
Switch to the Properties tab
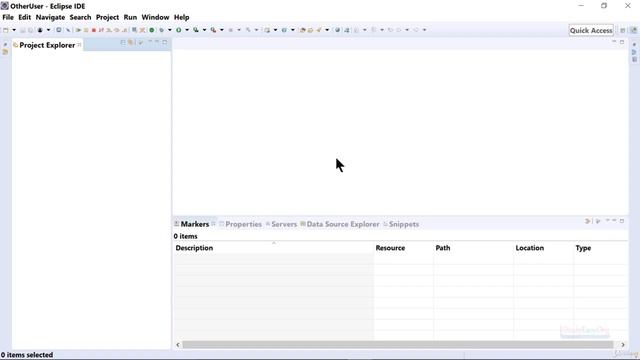pyautogui.click(x=243, y=224)
